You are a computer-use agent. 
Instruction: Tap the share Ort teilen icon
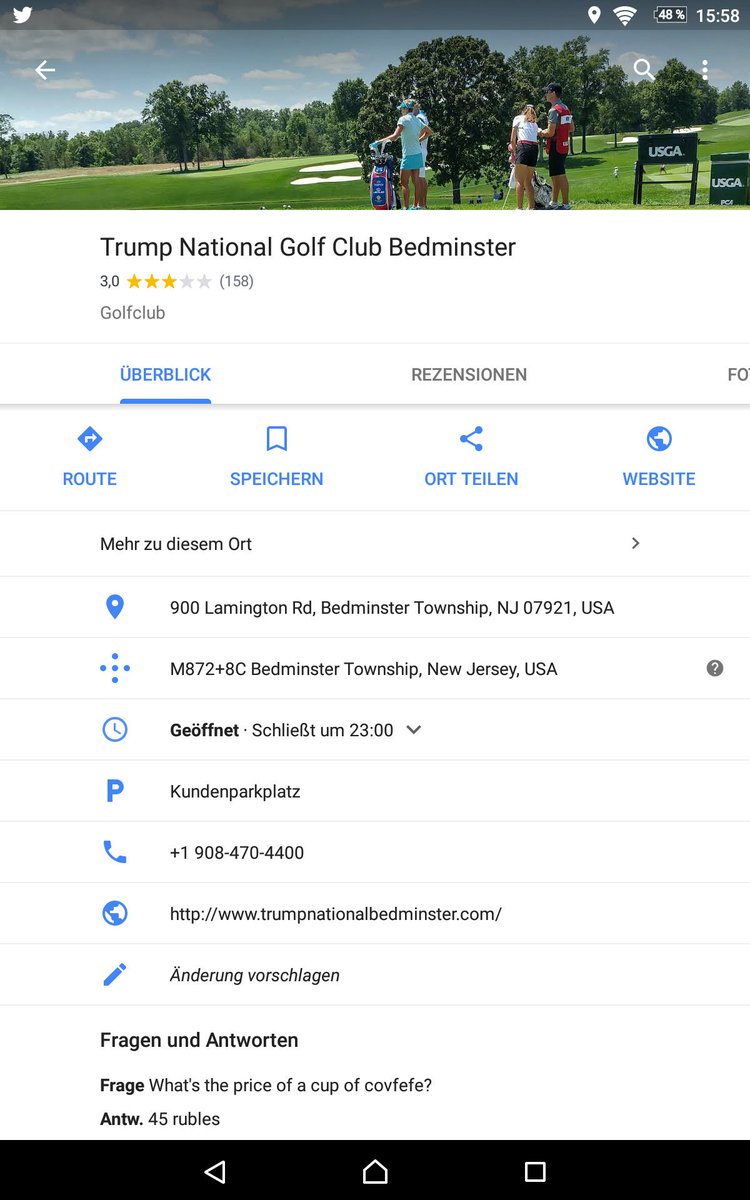click(471, 438)
